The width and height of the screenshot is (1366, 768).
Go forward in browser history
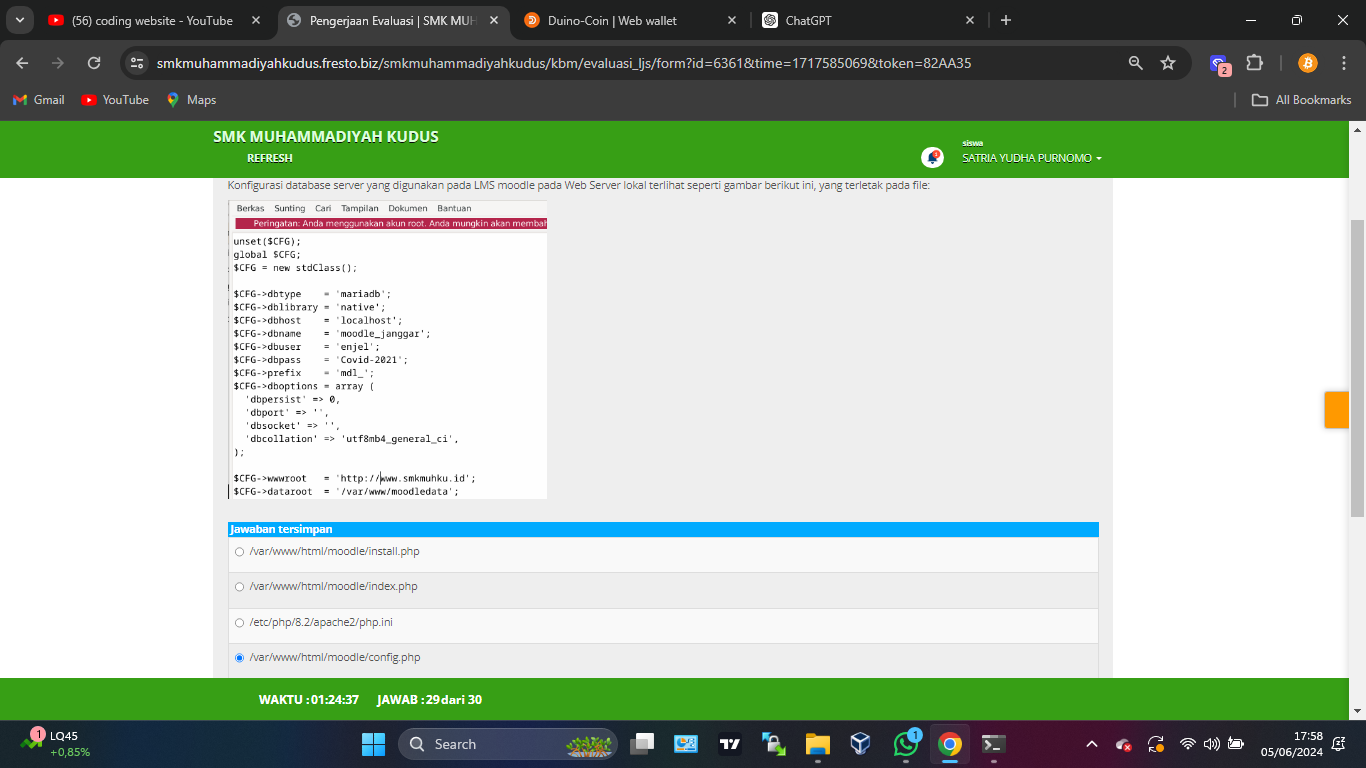pos(58,63)
